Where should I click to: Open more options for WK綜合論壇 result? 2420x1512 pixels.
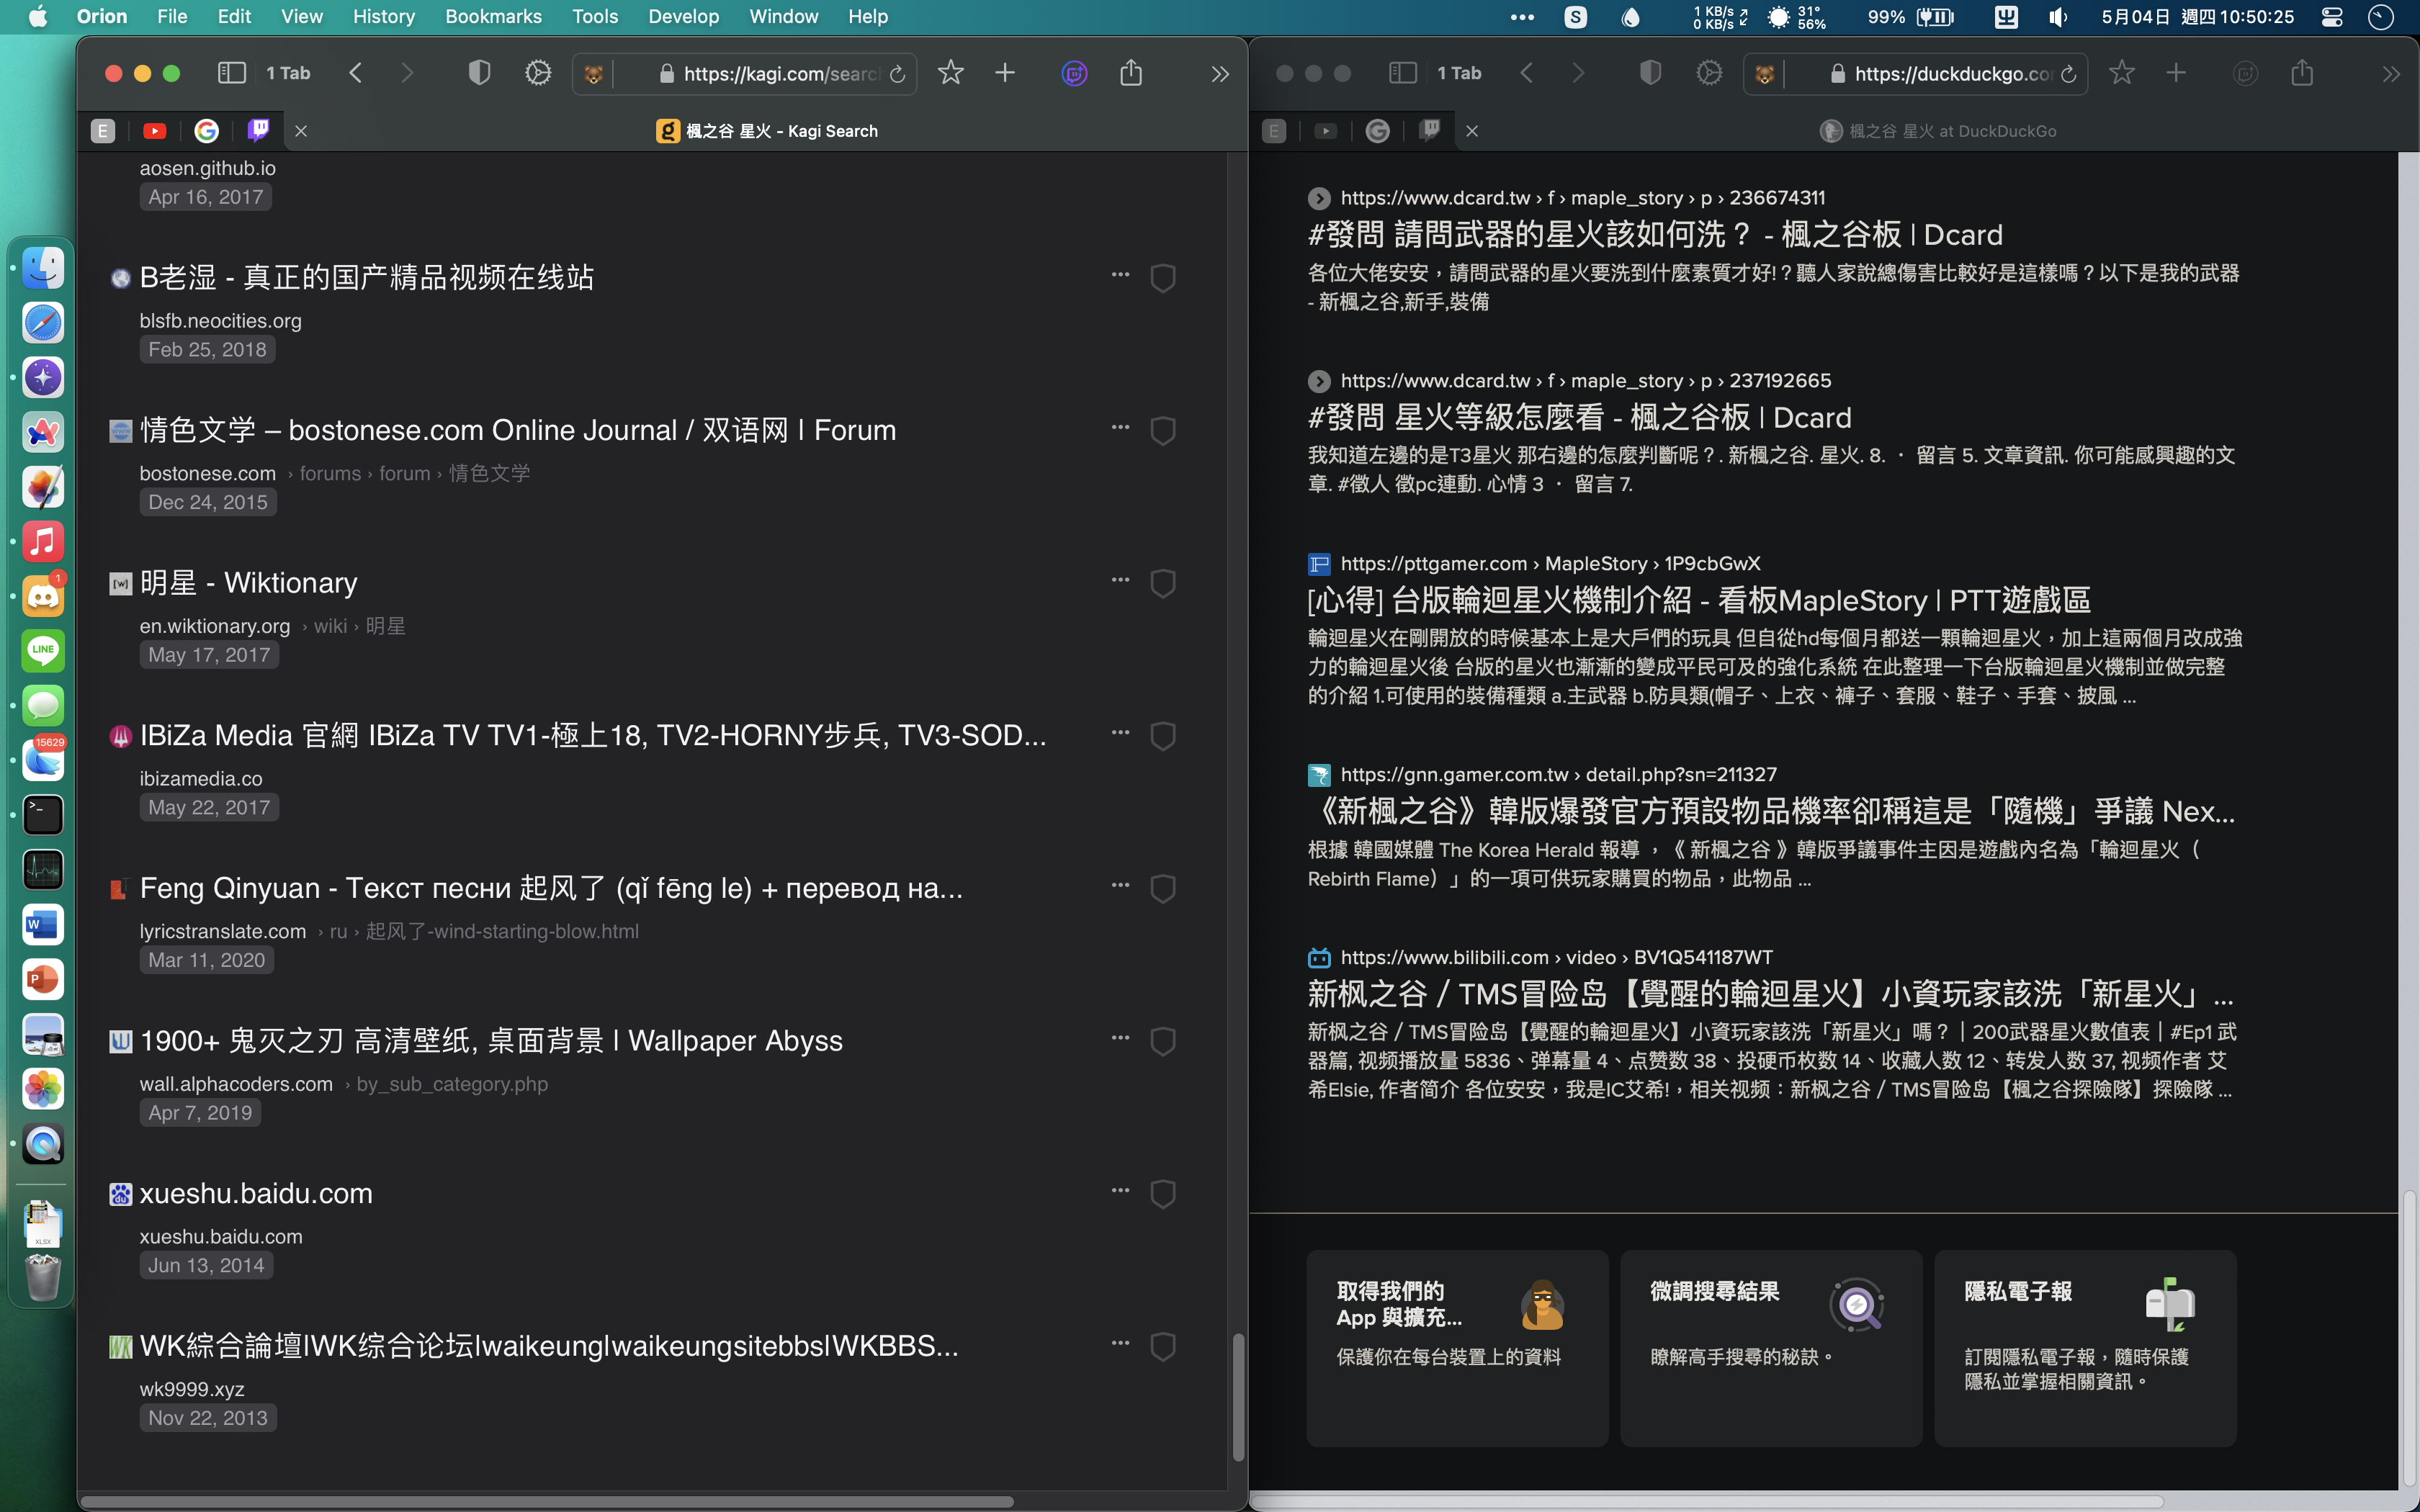point(1120,1344)
